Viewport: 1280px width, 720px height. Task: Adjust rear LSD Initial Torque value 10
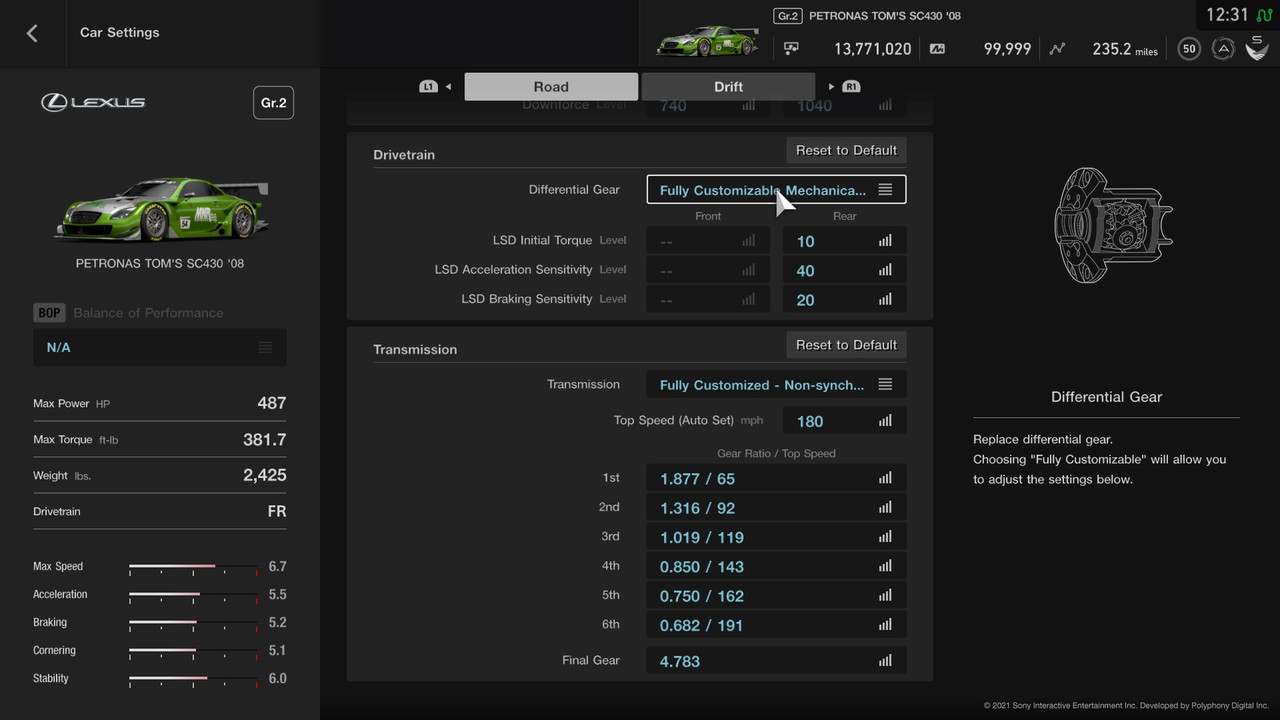(x=845, y=241)
